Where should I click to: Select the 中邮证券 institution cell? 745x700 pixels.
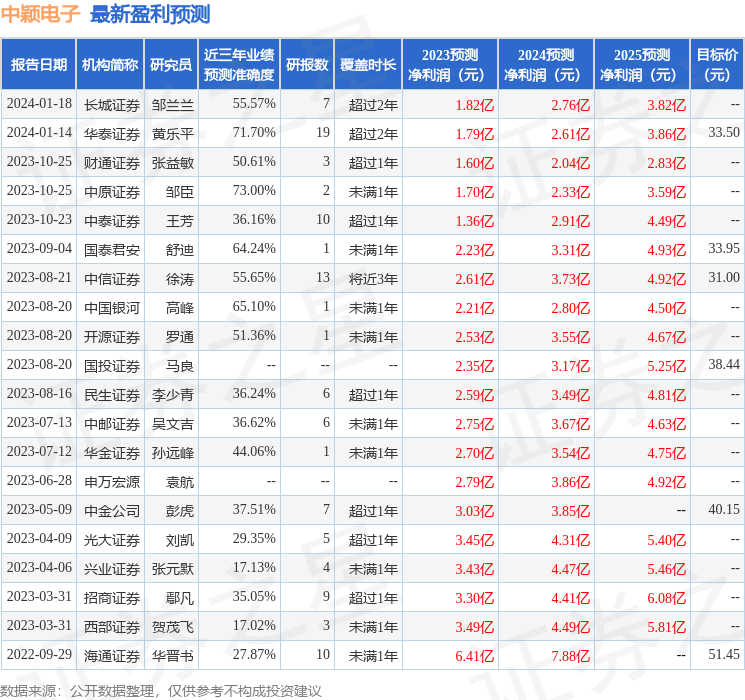pos(112,424)
